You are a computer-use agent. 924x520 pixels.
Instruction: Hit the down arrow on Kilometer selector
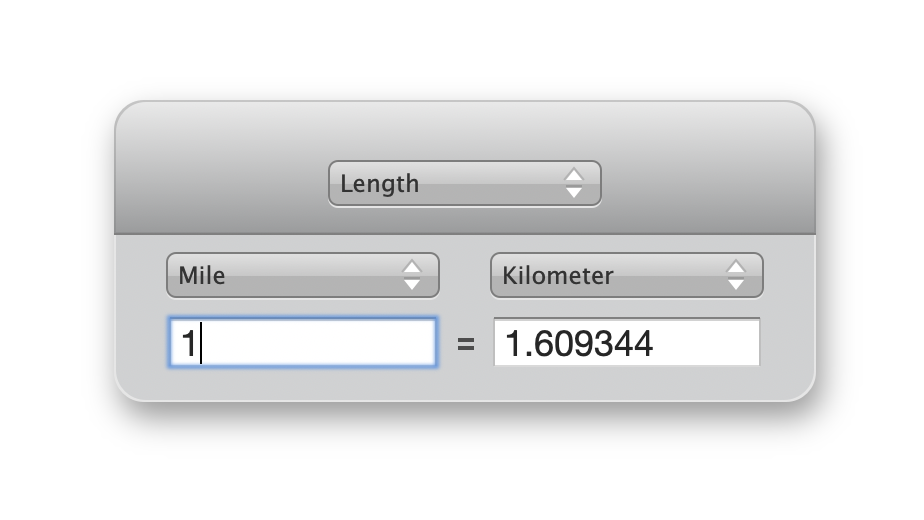(736, 284)
